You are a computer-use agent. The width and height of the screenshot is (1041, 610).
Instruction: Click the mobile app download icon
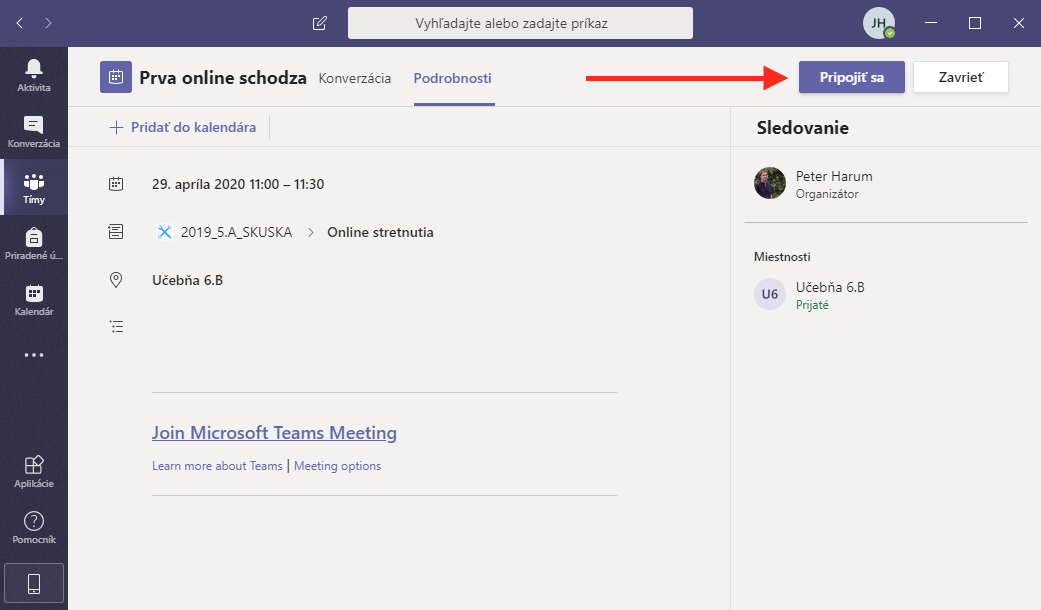34,583
